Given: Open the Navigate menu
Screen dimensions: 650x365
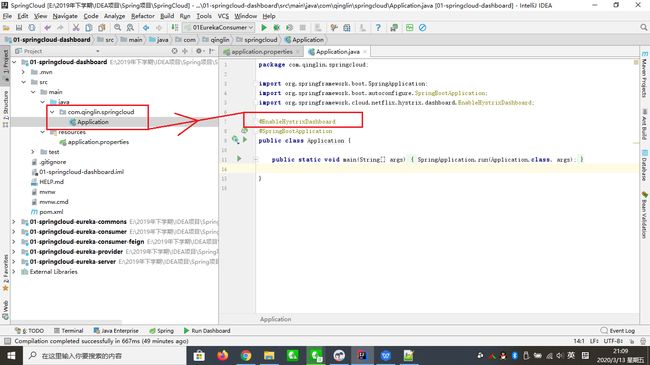Looking at the screenshot, I should click(x=65, y=16).
